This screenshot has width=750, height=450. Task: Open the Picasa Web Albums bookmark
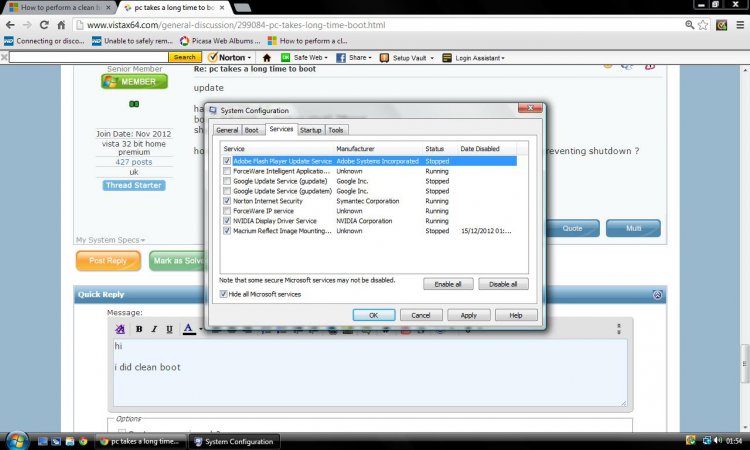[220, 41]
